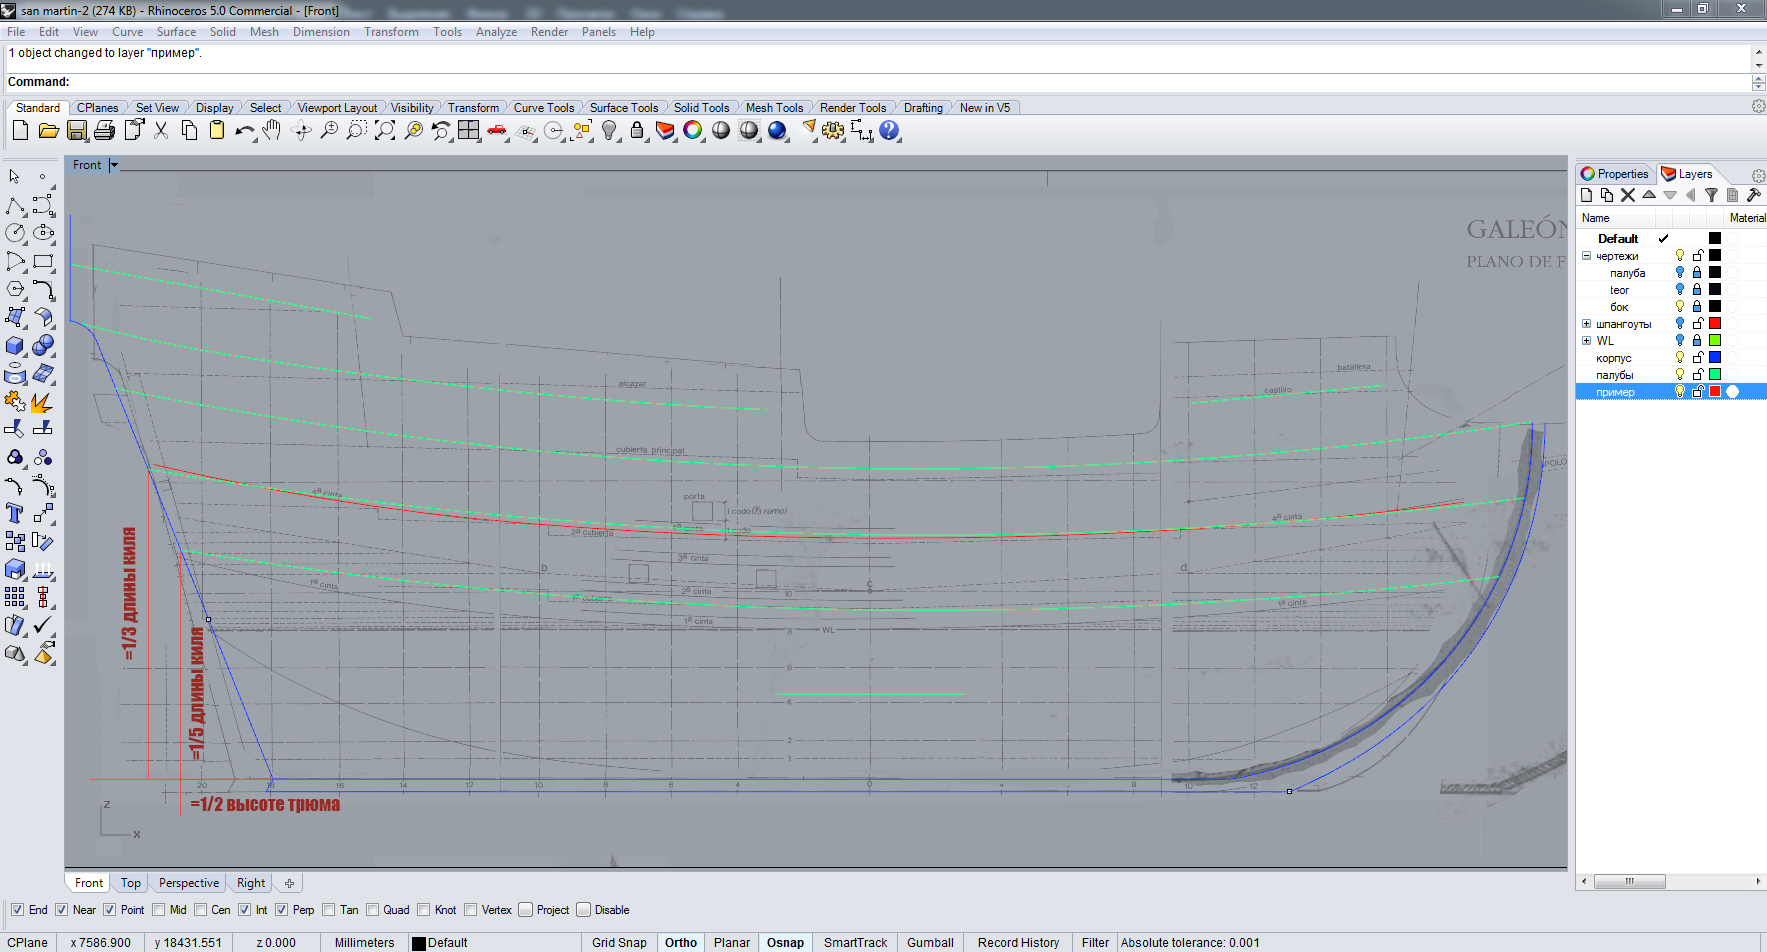This screenshot has width=1767, height=952.
Task: Open the Surface menu
Action: [176, 32]
